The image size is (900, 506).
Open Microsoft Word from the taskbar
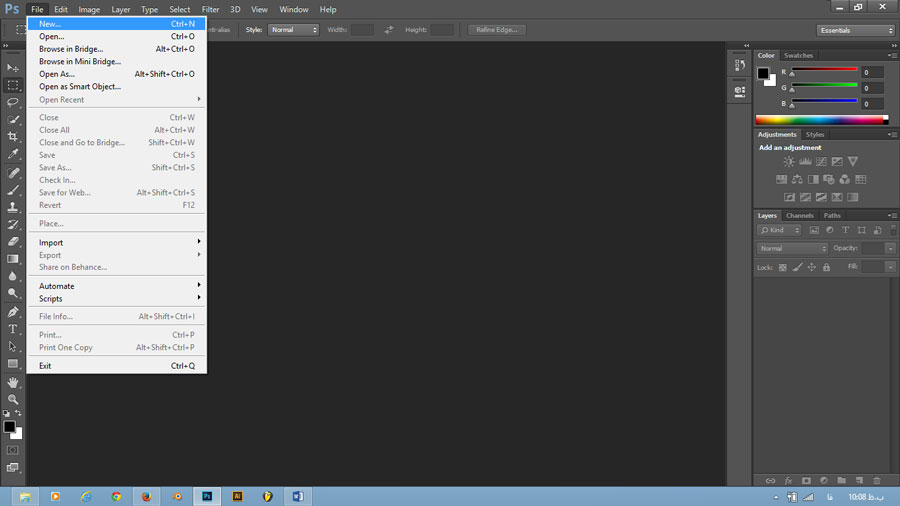tap(297, 496)
